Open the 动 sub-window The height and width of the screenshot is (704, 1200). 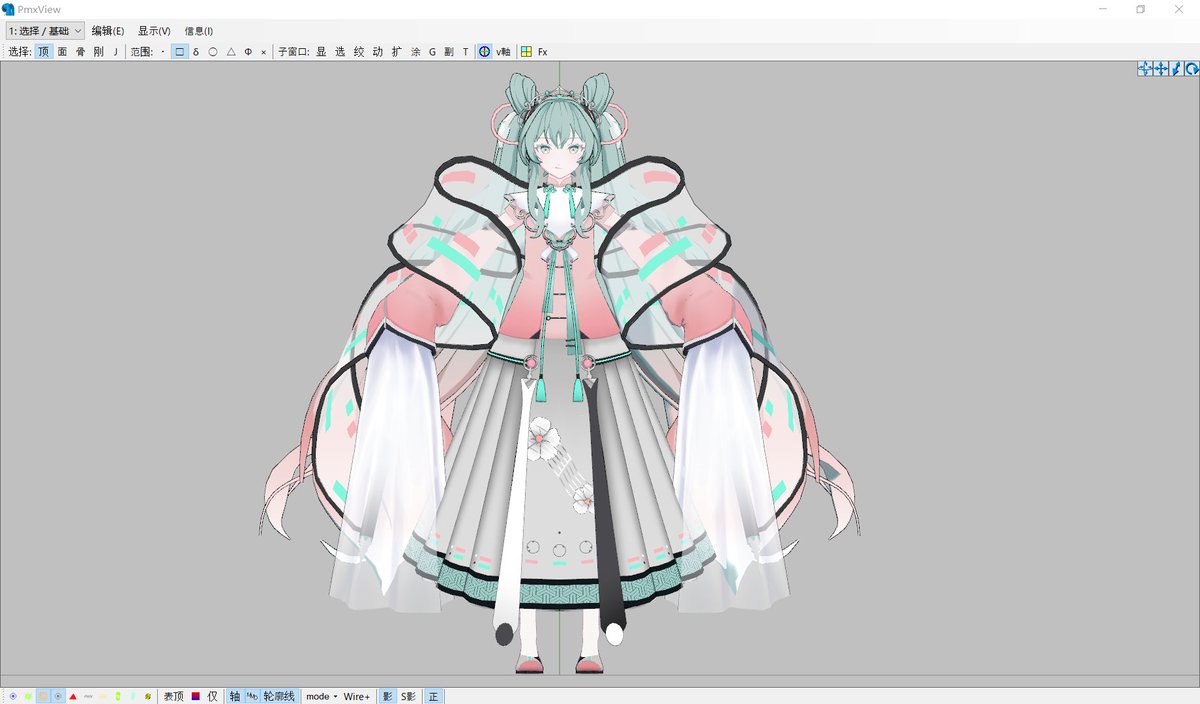tap(378, 51)
